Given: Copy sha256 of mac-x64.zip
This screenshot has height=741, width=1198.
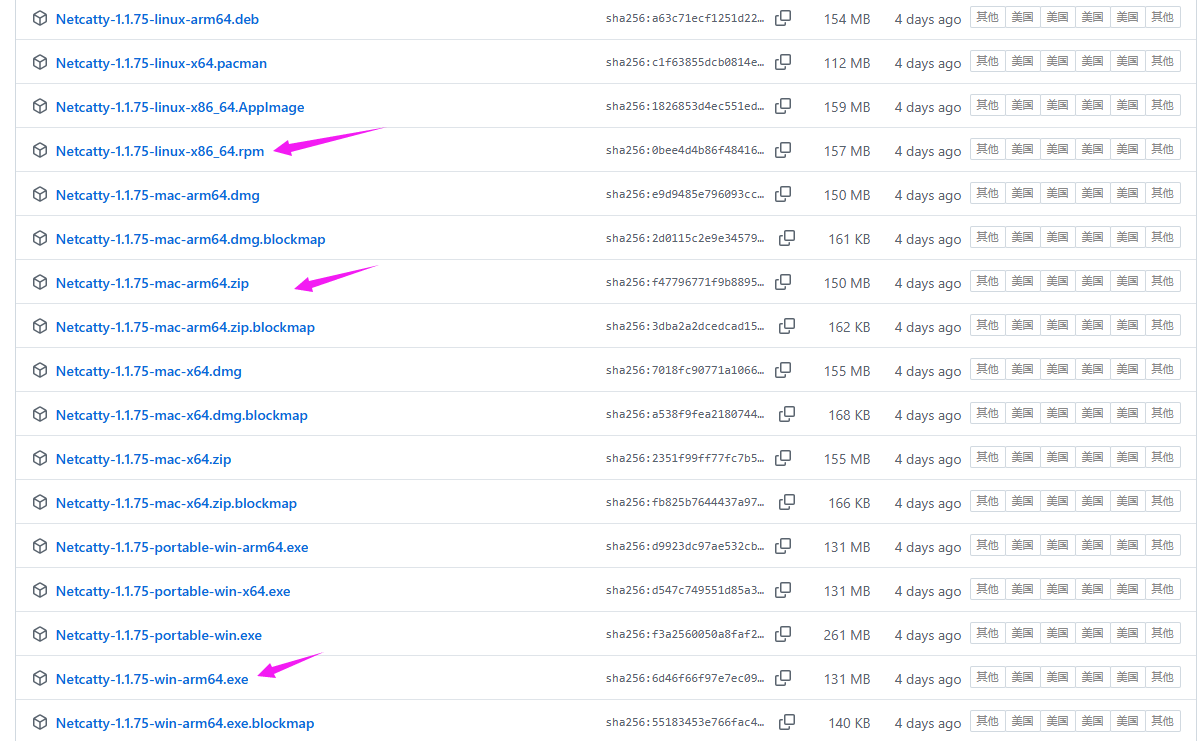Looking at the screenshot, I should click(x=783, y=458).
